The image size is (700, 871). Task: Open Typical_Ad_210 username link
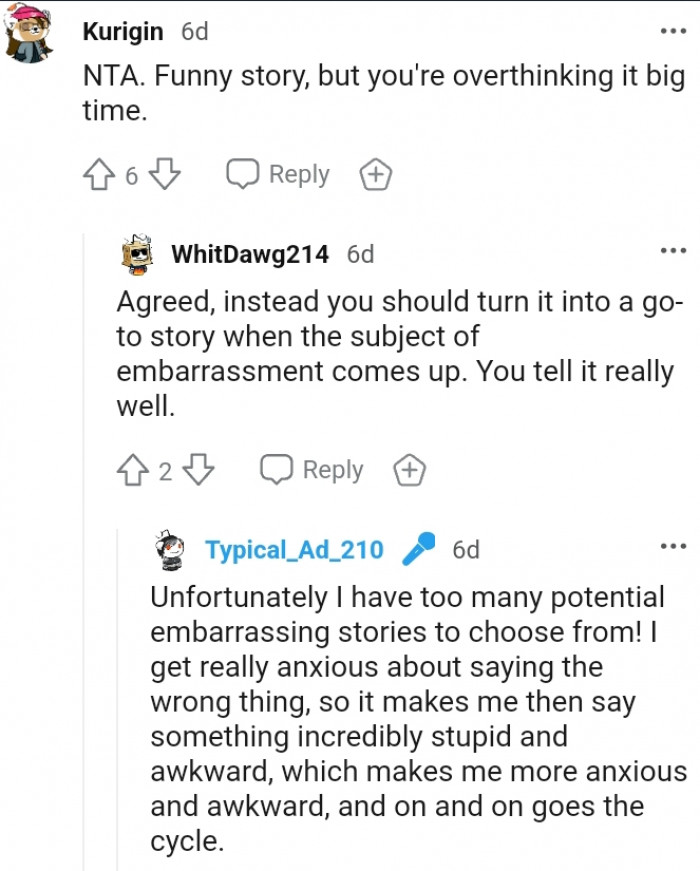point(294,550)
